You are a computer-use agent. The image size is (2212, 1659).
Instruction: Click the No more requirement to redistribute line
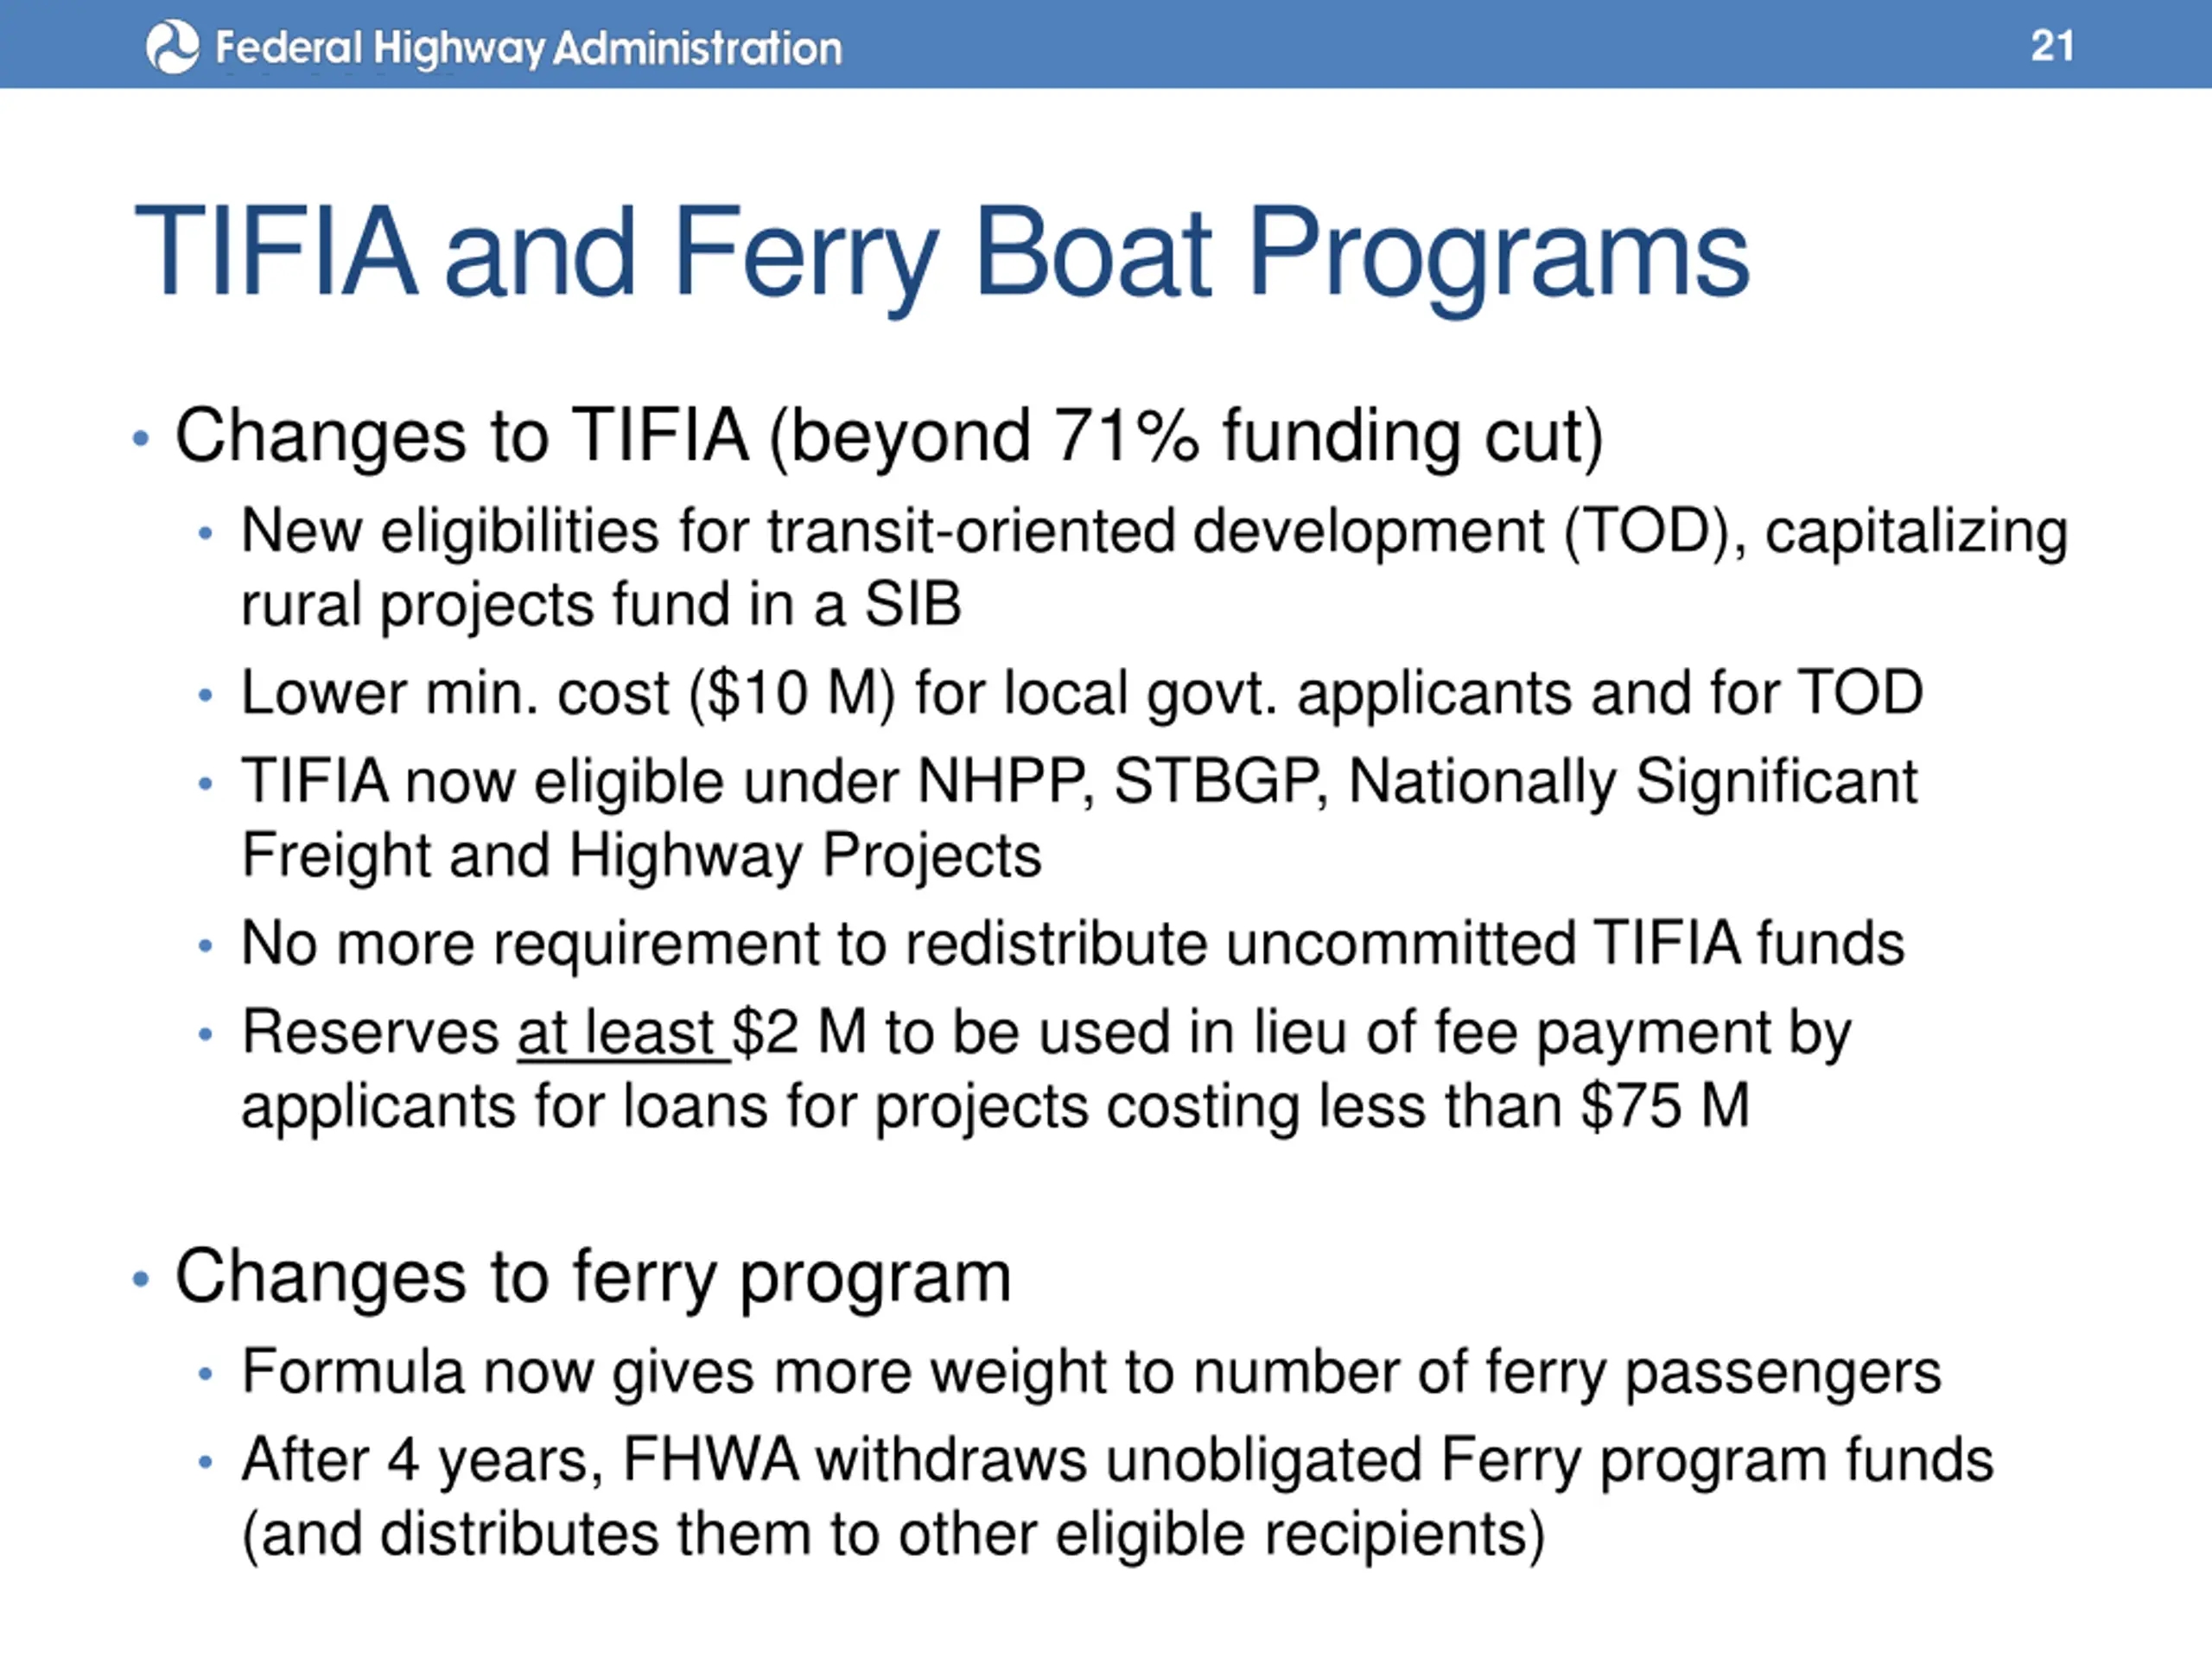1072,943
